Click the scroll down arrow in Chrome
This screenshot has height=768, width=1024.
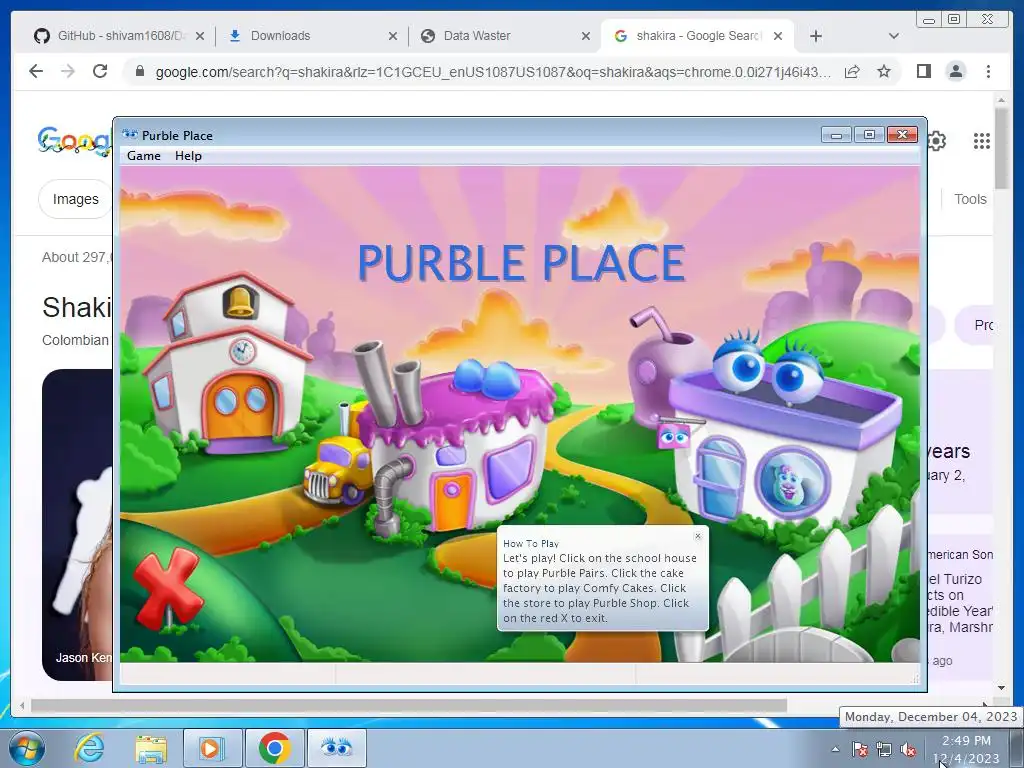pos(1001,688)
